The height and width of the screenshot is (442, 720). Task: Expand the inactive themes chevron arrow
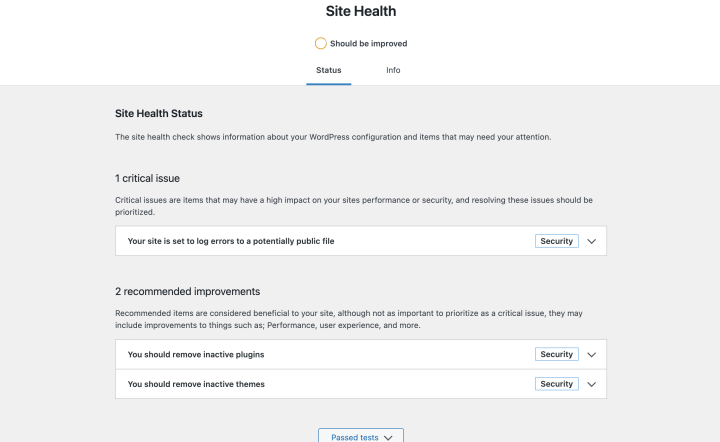pos(591,384)
